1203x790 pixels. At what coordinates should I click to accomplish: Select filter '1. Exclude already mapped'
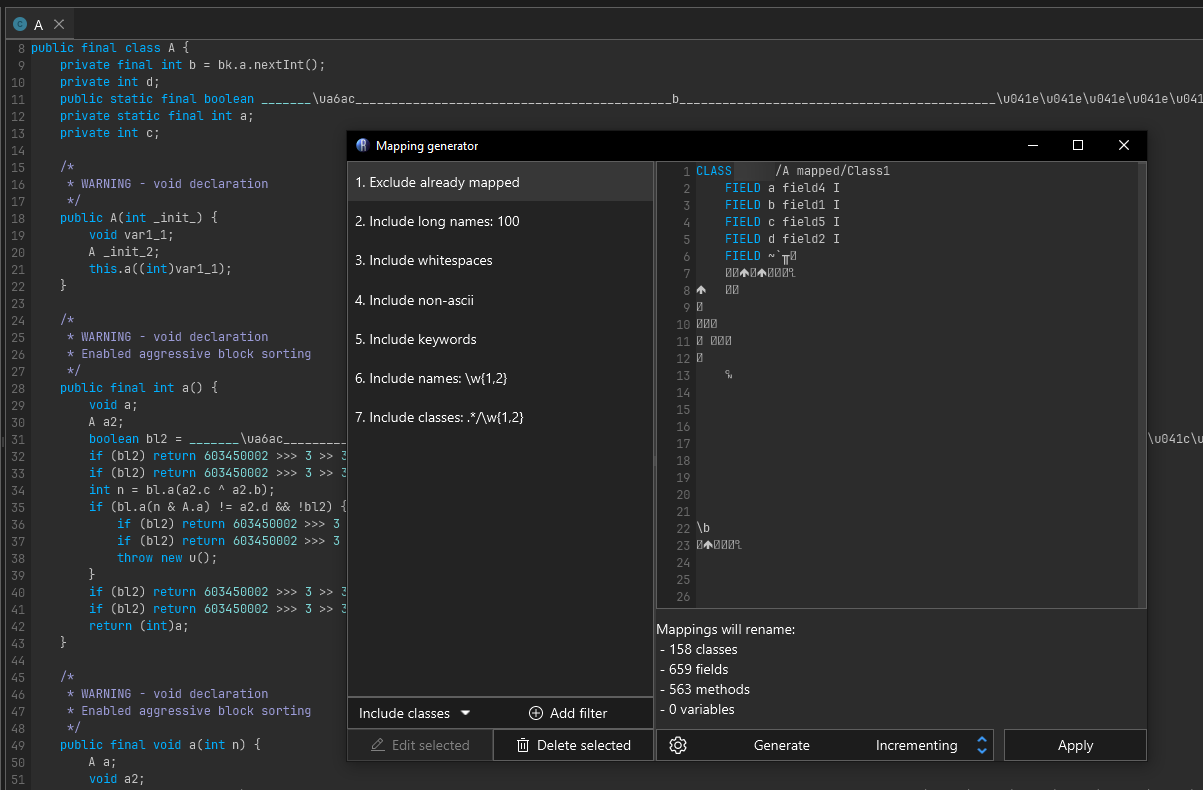pos(500,182)
